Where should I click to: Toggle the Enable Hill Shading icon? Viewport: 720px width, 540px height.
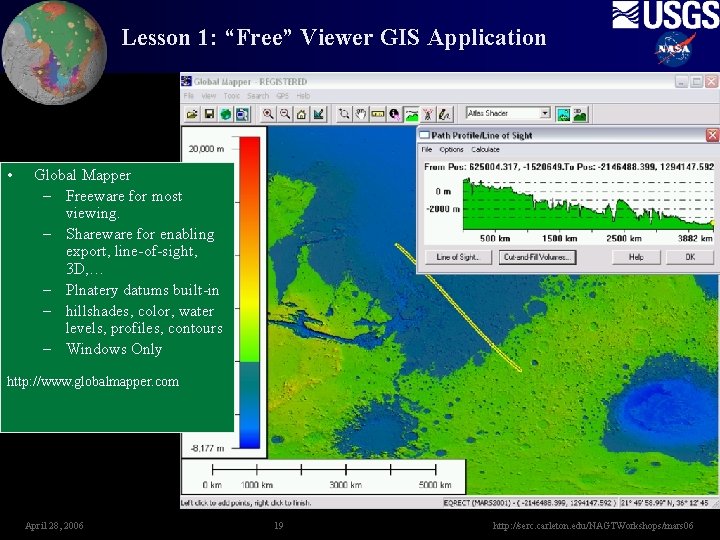563,114
